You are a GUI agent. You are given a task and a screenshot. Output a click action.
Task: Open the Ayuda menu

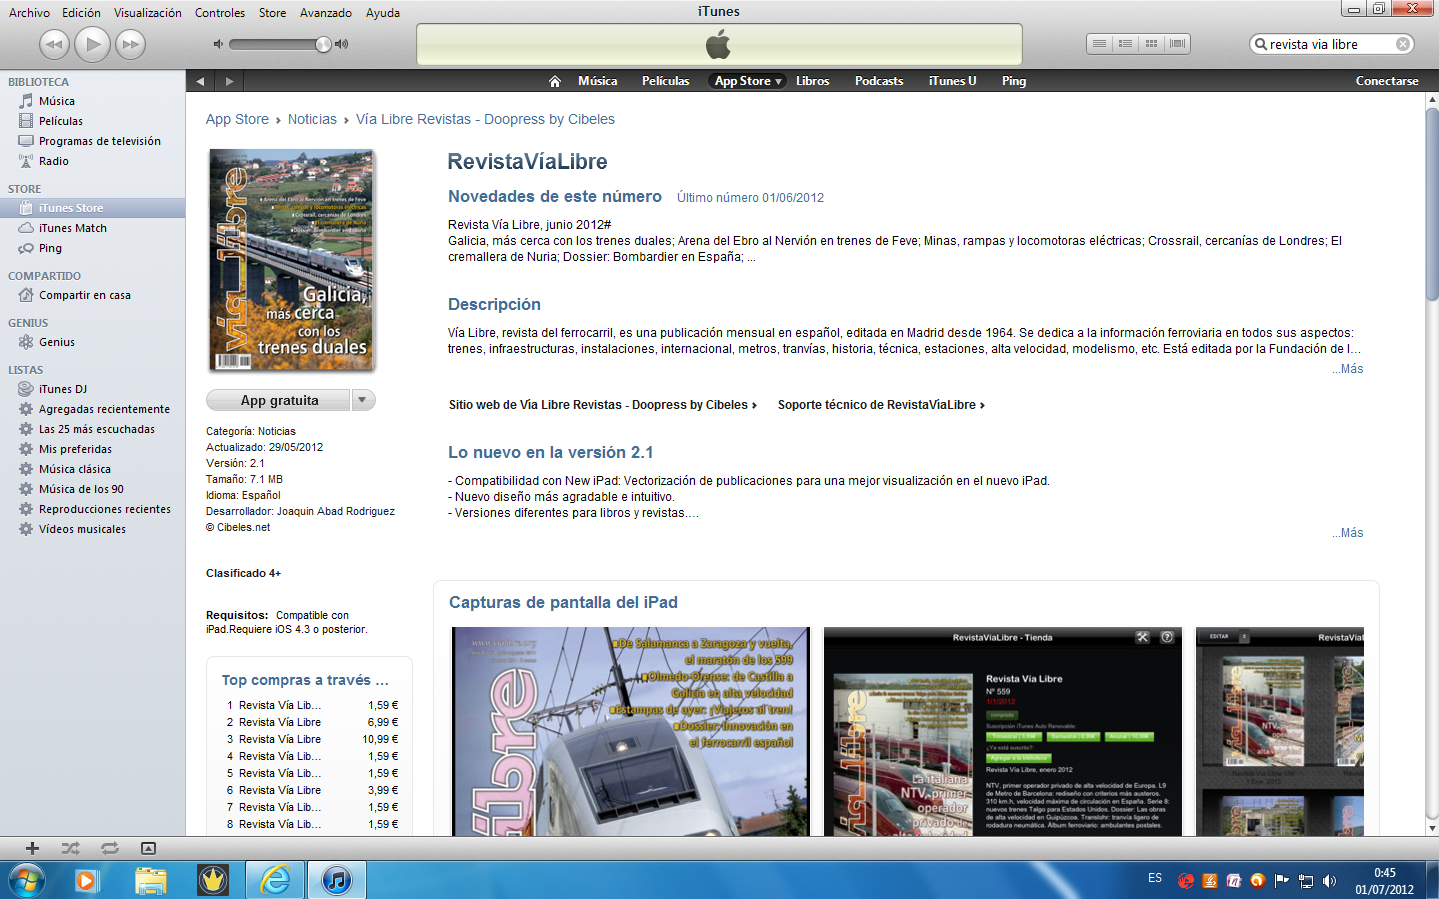click(382, 13)
